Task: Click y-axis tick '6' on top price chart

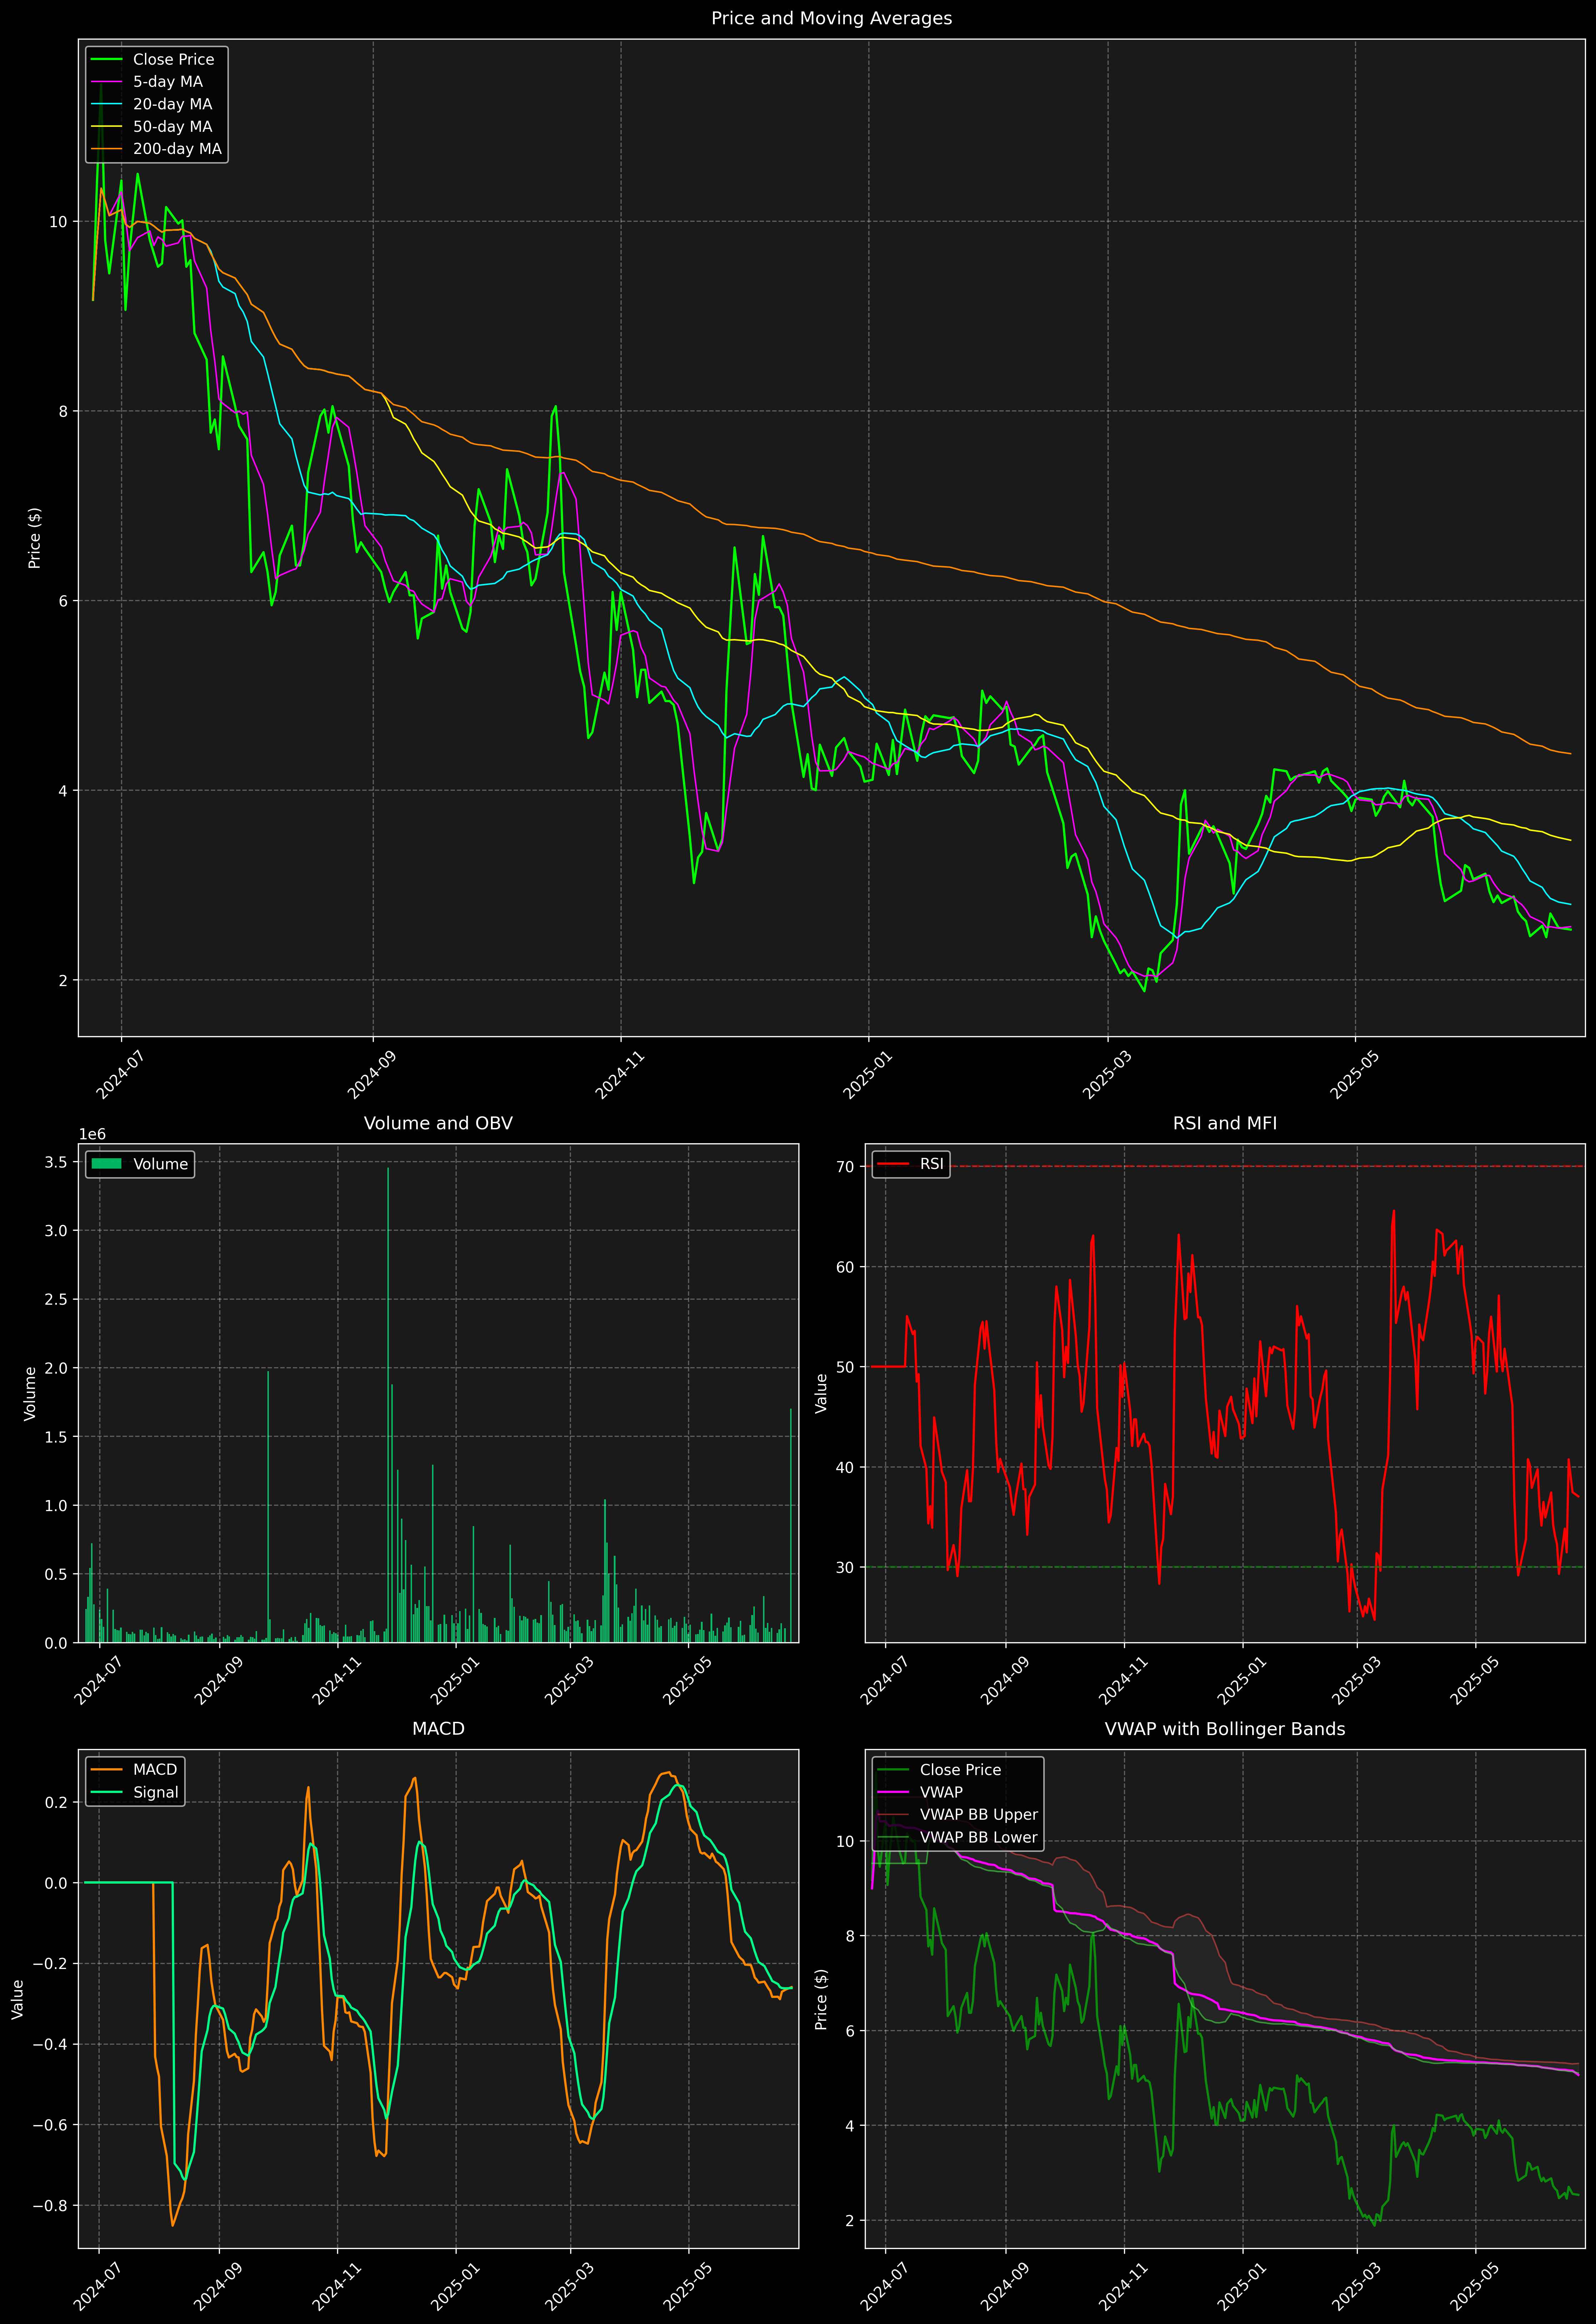Action: pos(64,601)
